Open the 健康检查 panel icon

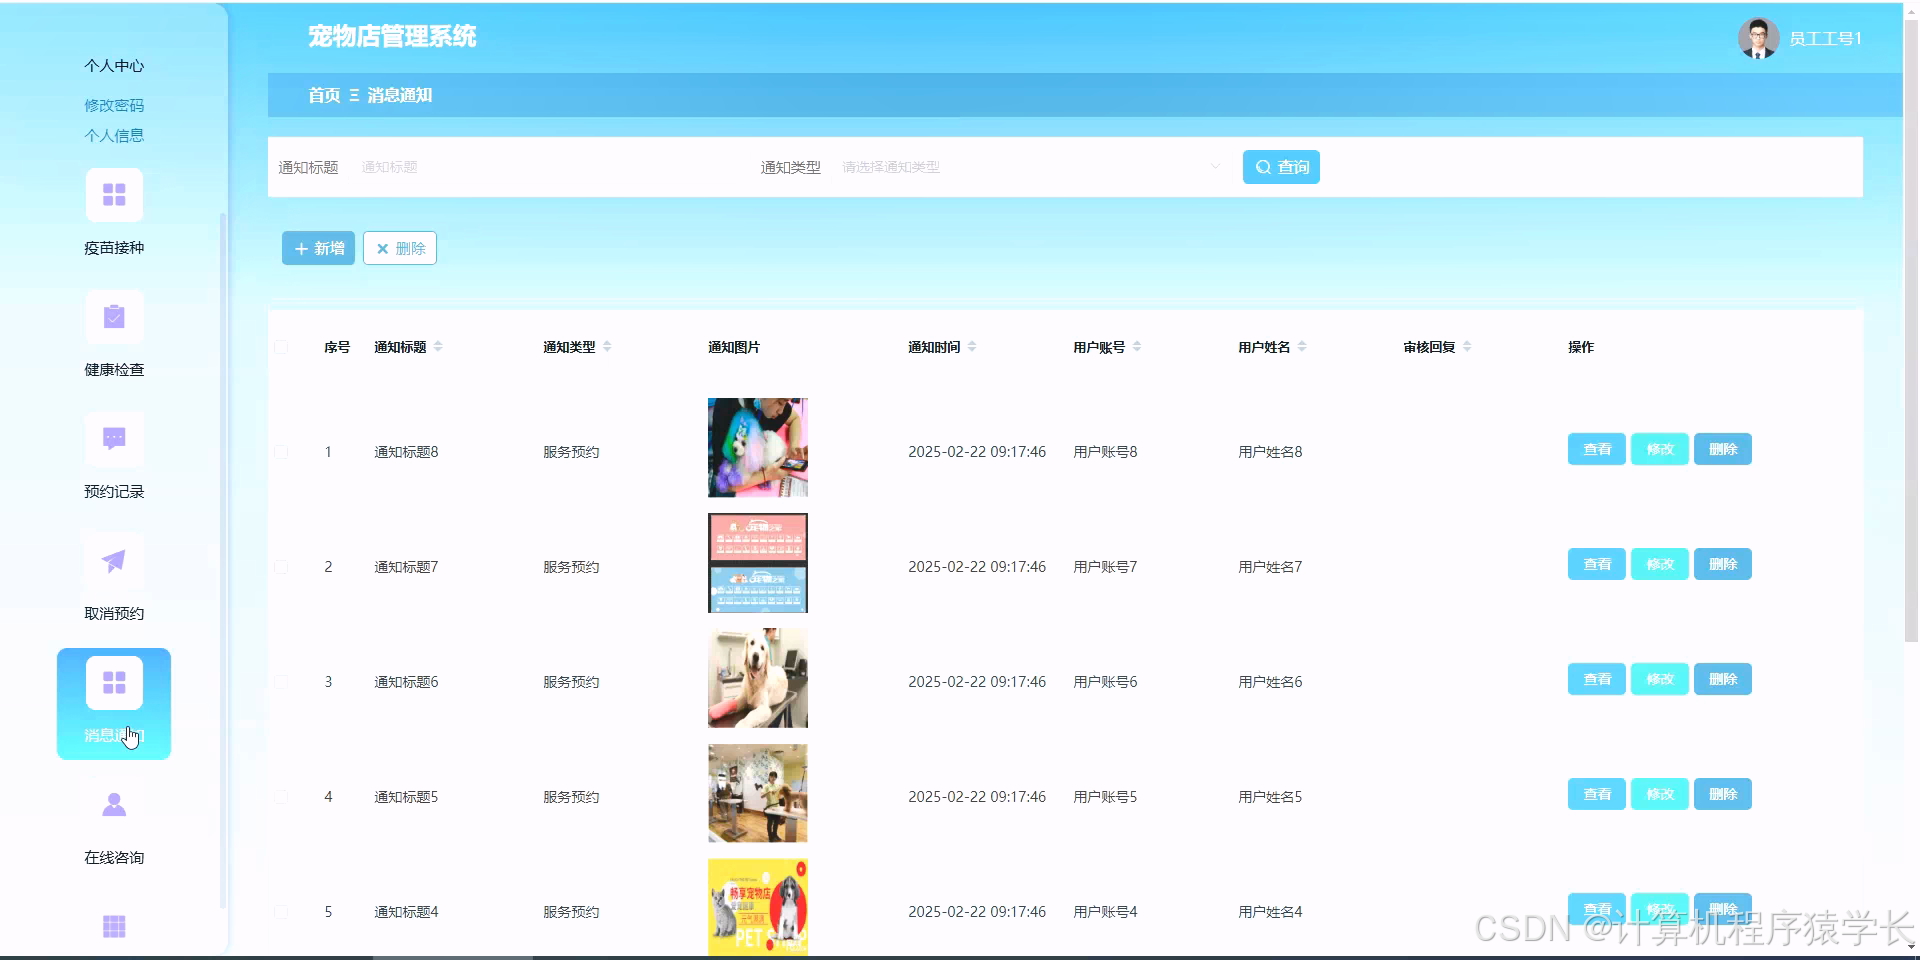tap(114, 316)
